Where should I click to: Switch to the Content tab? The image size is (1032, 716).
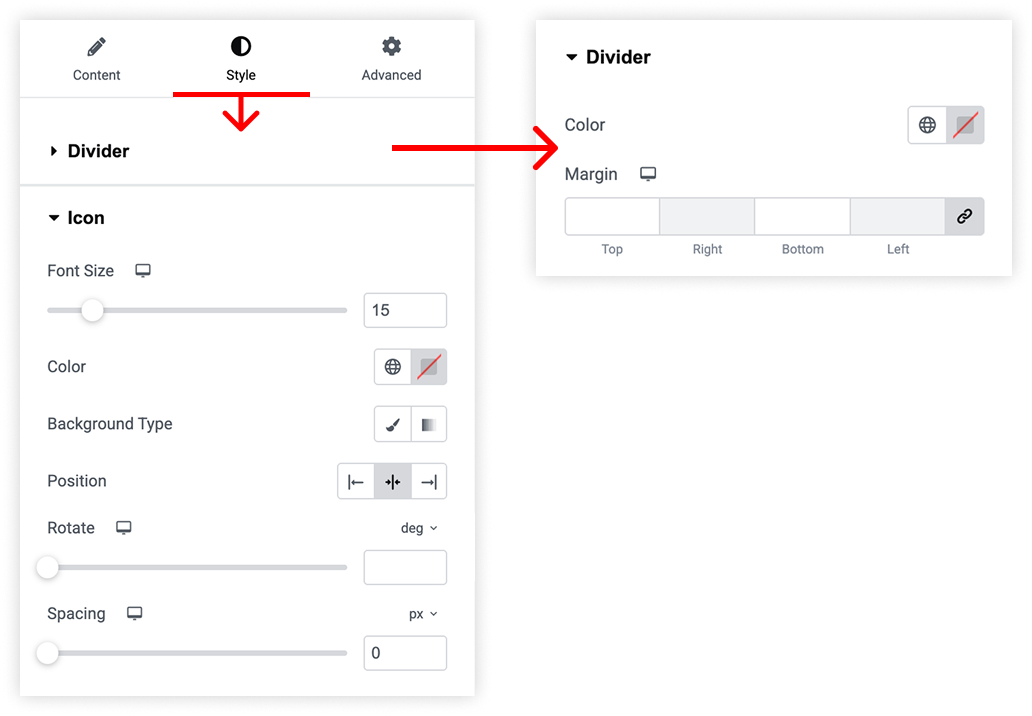97,60
